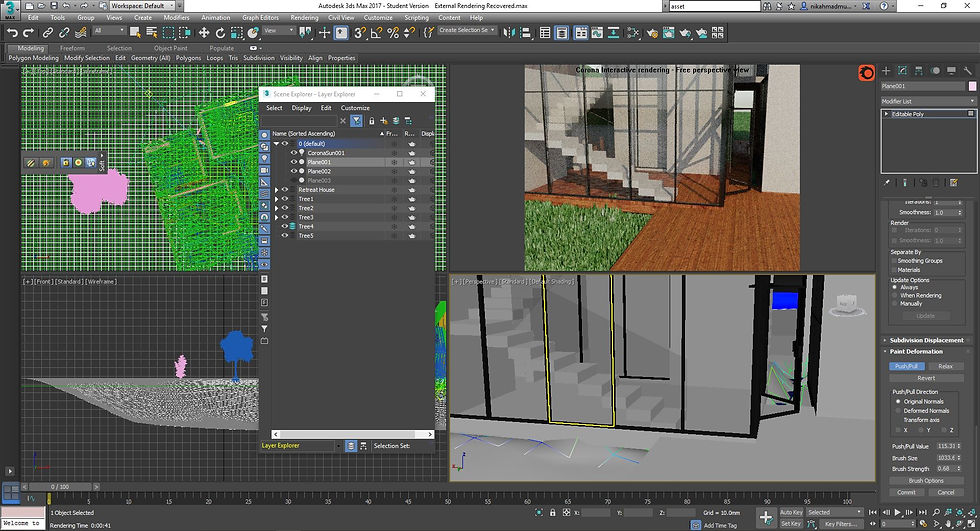980x531 pixels.
Task: Expand the Subdivision Displacement rollout
Action: tap(926, 340)
